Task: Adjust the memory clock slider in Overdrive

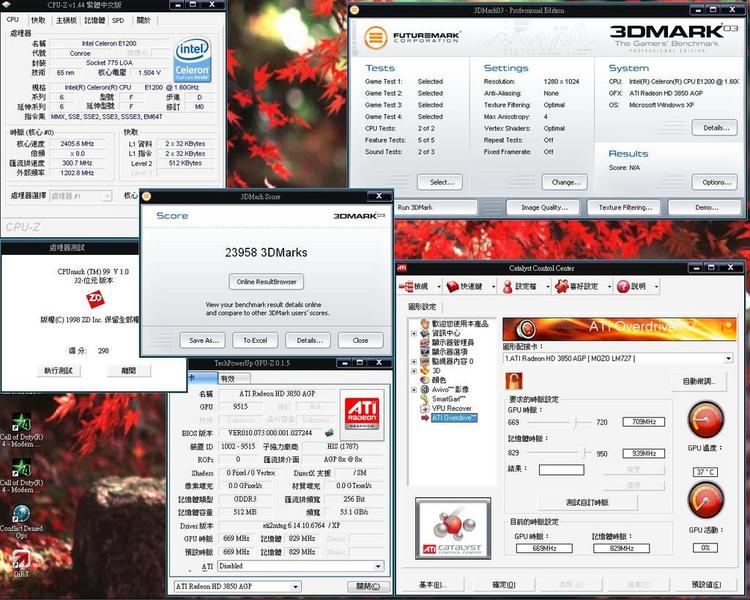Action: point(585,453)
